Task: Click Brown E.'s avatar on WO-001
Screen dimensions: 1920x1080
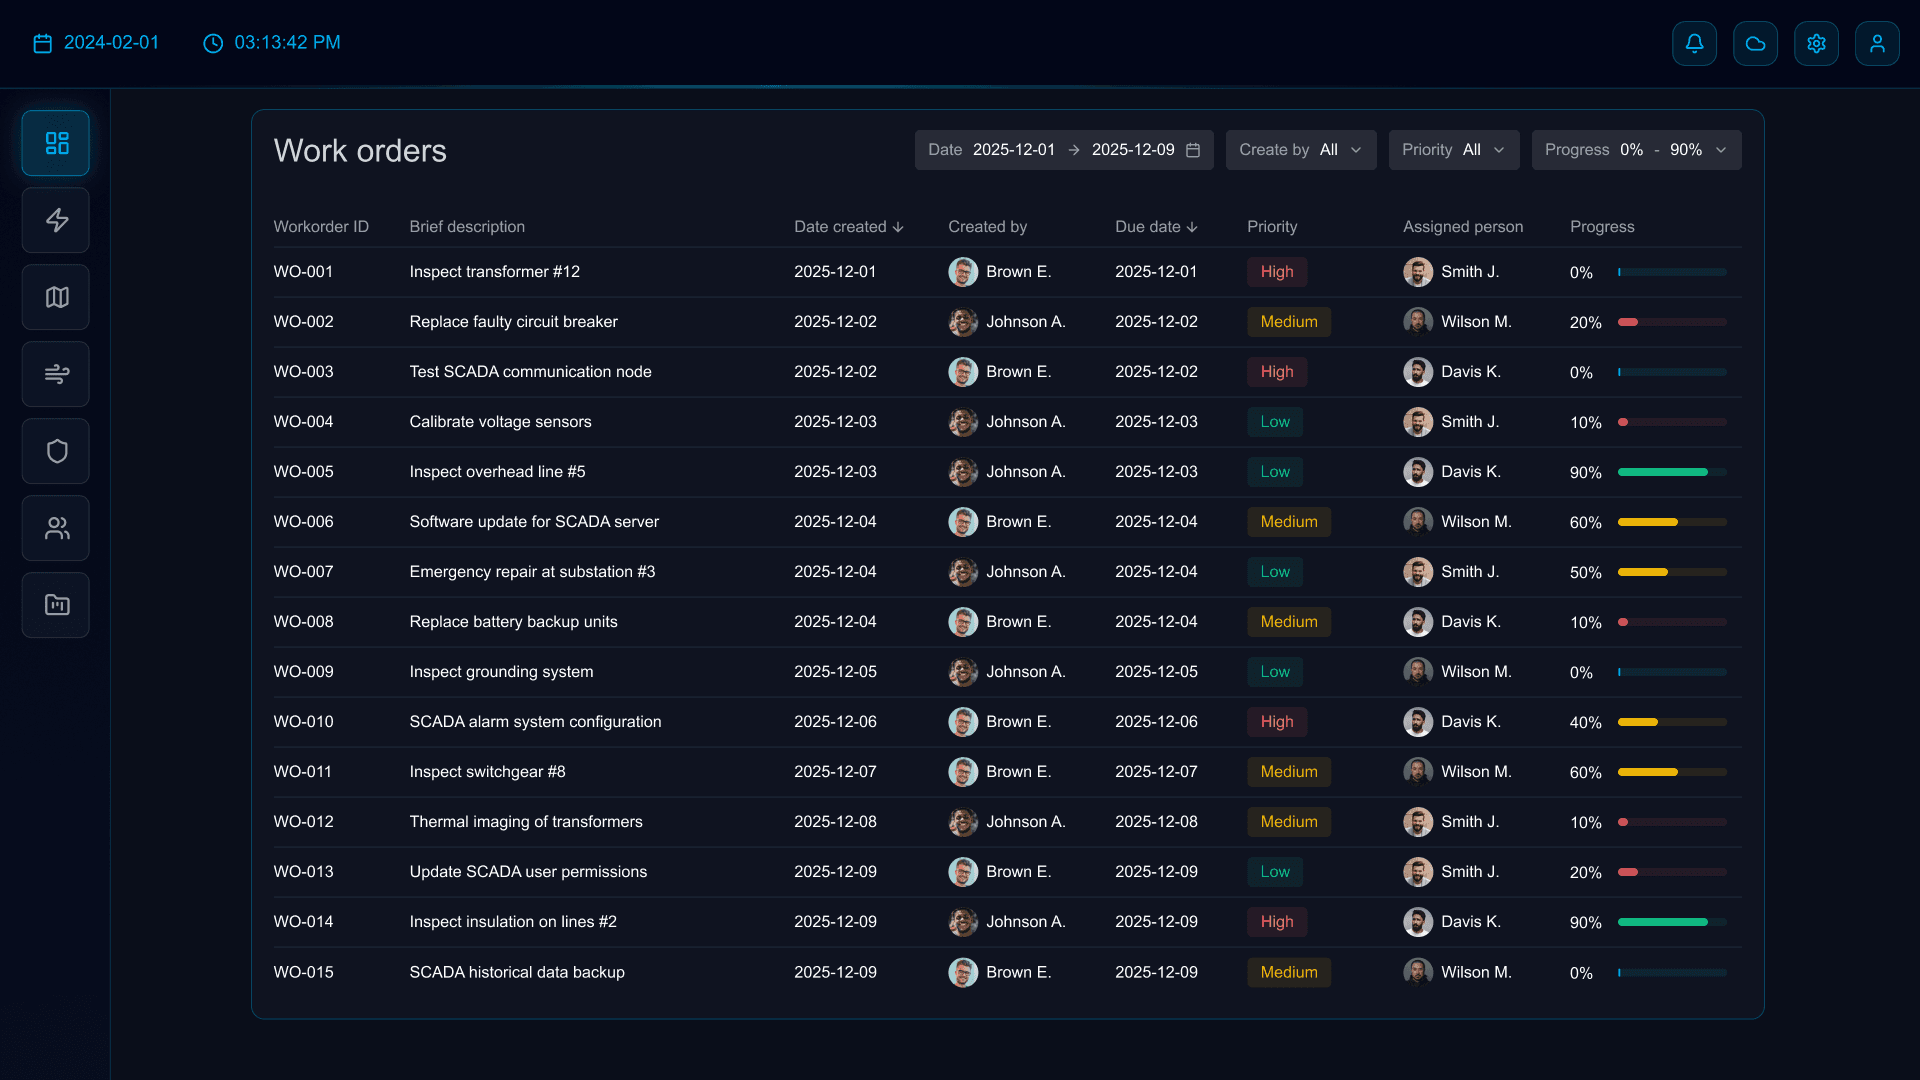Action: click(x=964, y=271)
